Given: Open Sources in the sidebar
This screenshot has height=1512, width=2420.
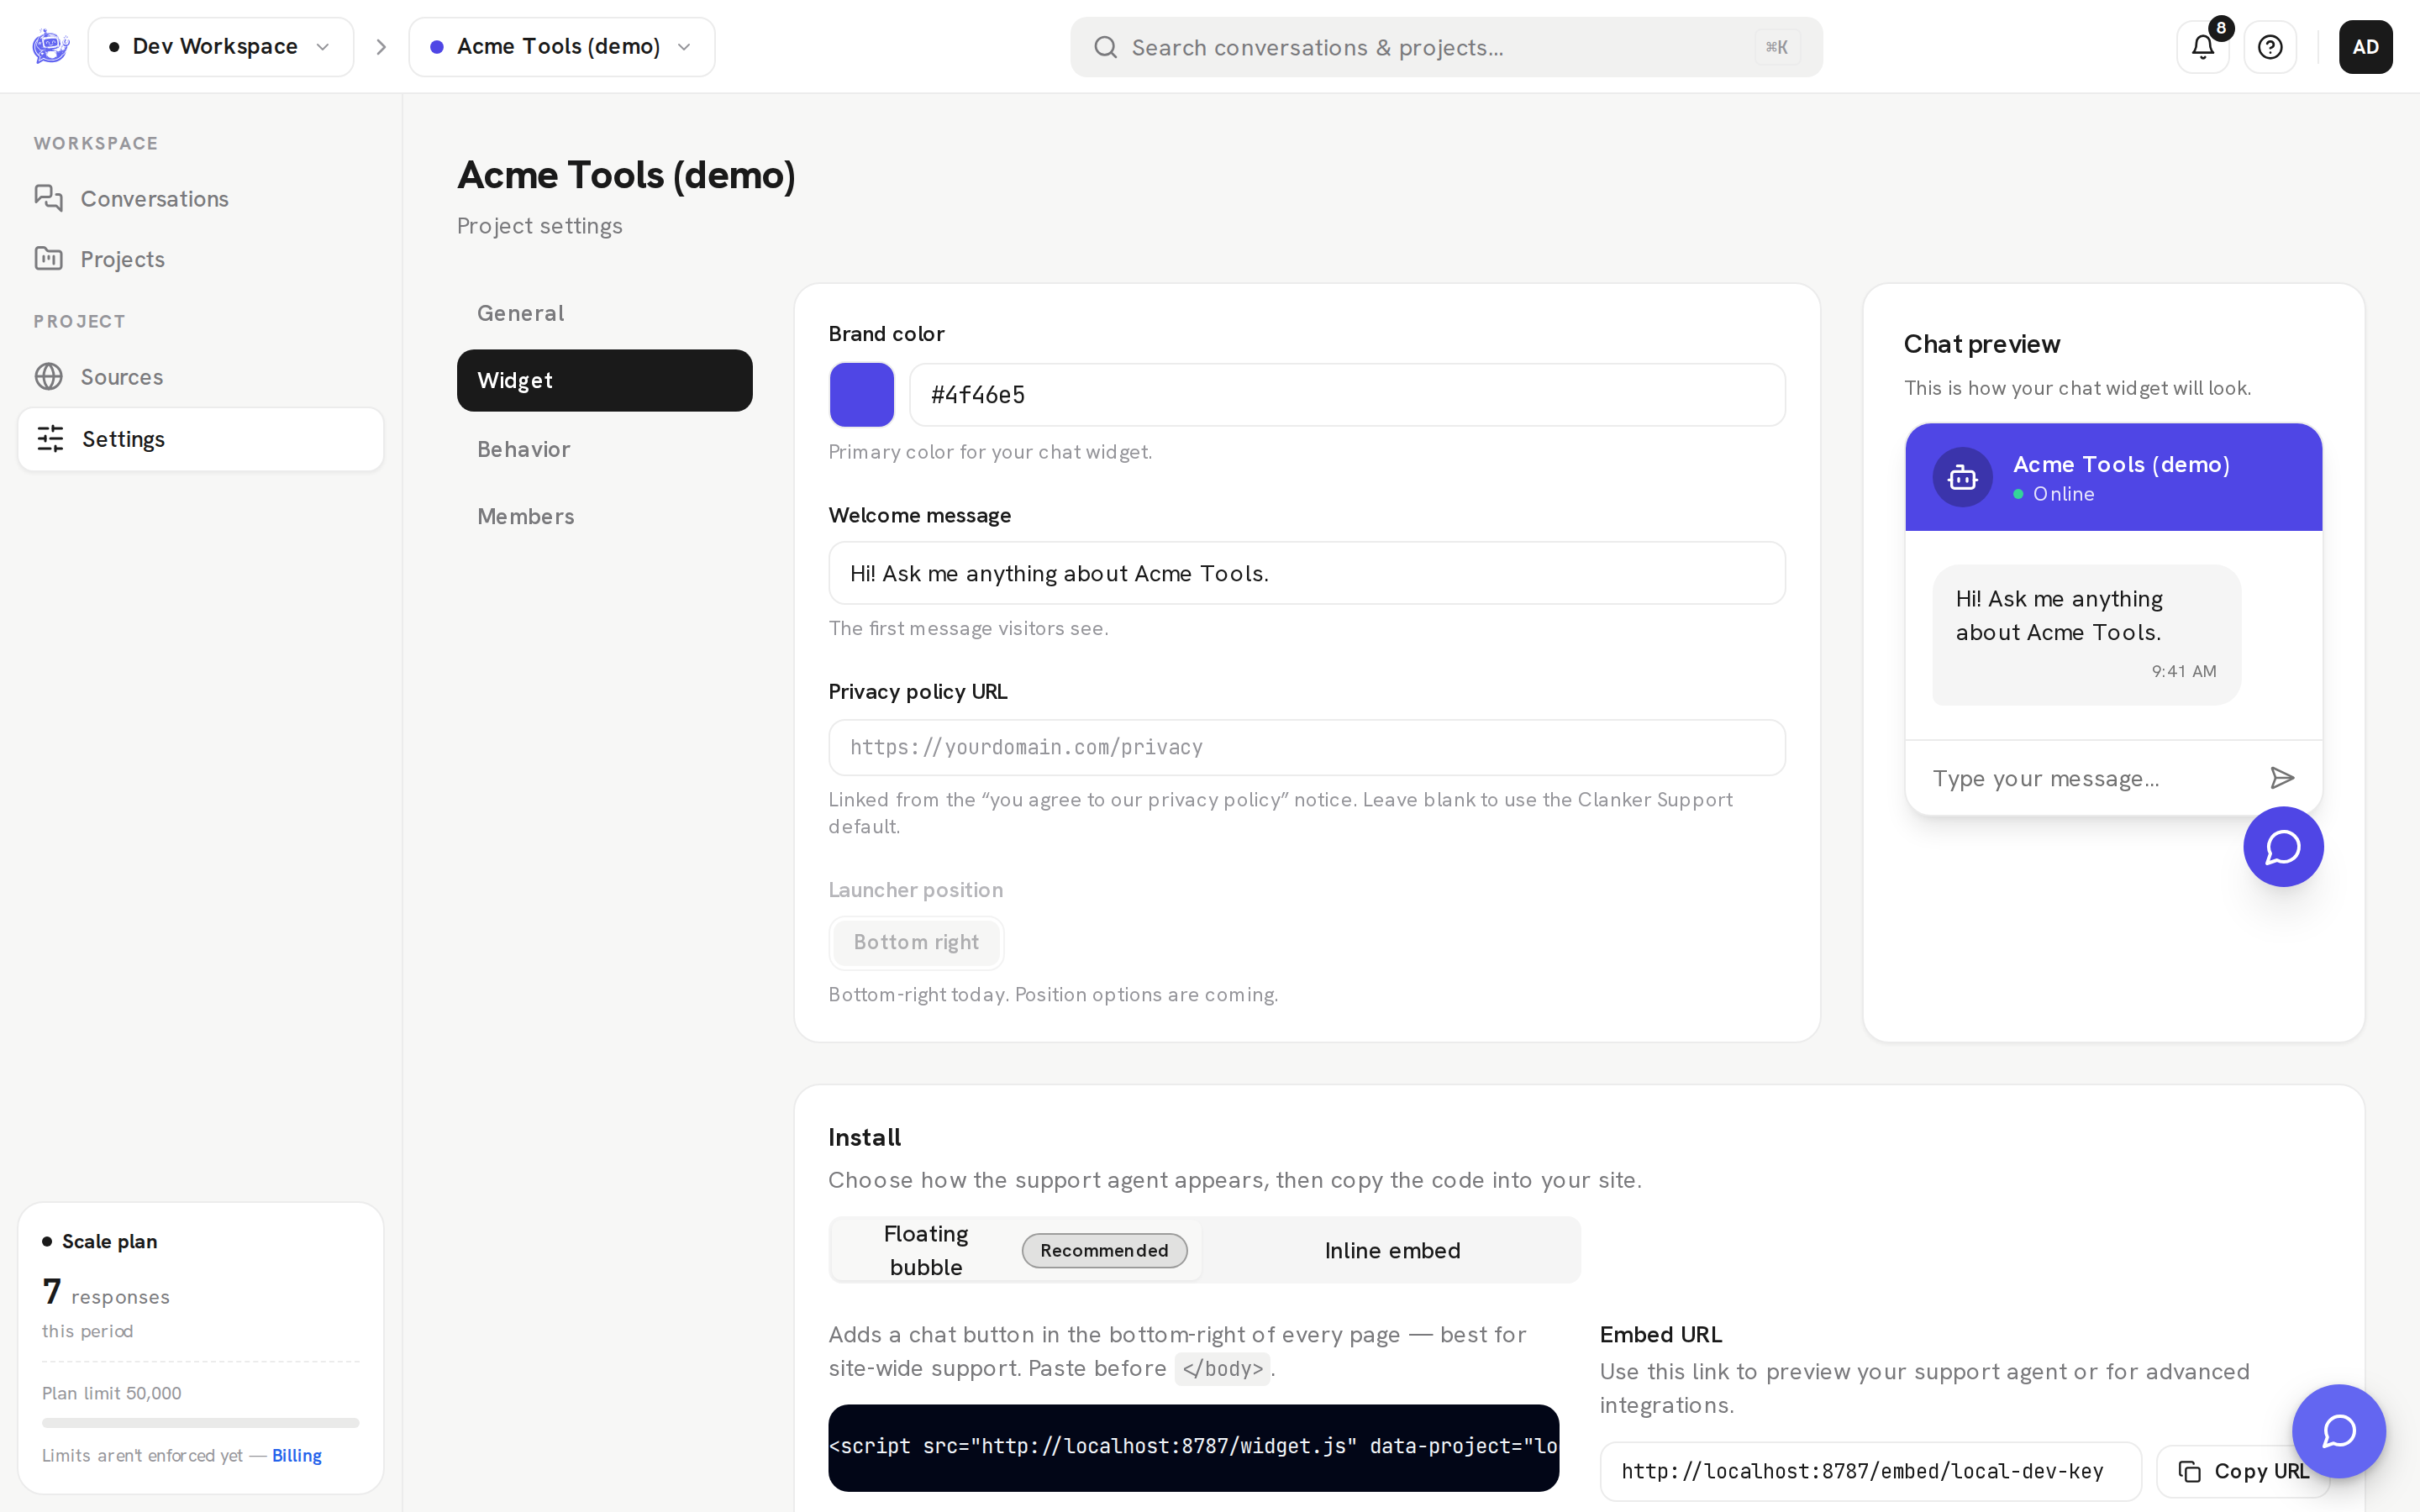Looking at the screenshot, I should tap(201, 376).
